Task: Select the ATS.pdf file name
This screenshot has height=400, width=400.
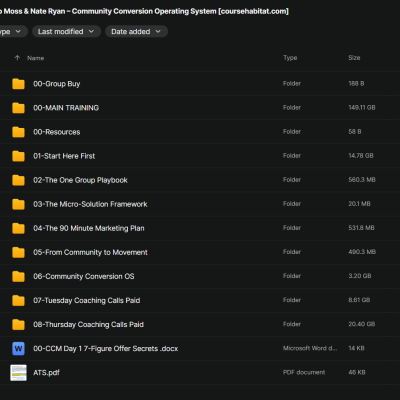Action: (x=46, y=373)
